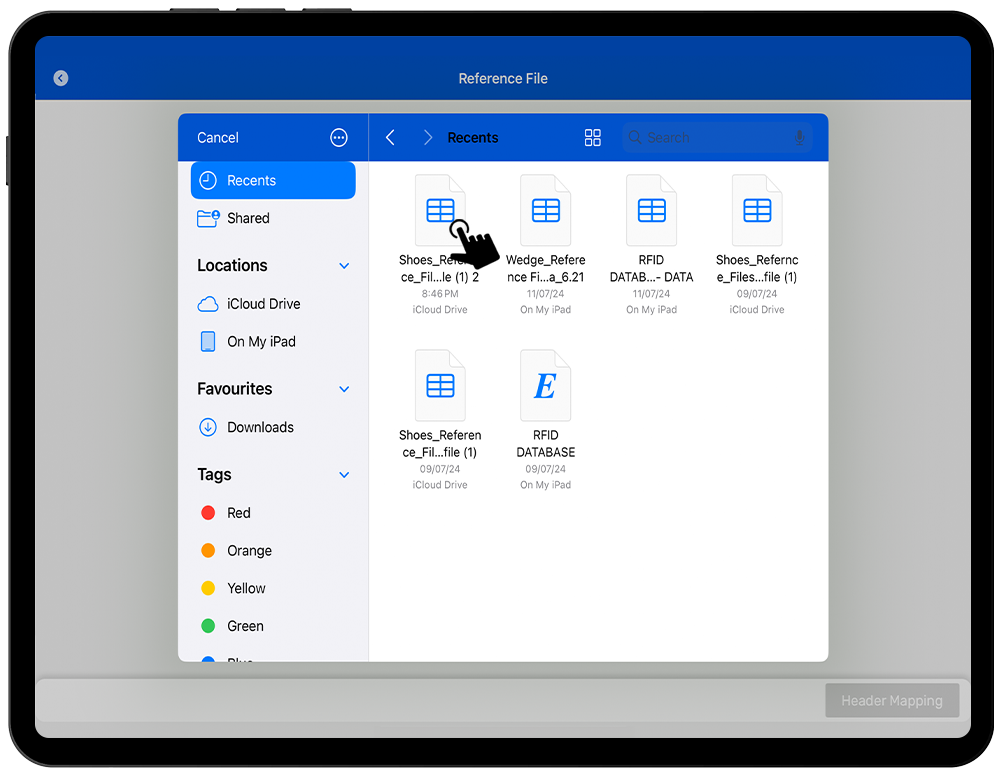Filter by the Red tag
Screen dimensions: 1000x774
(238, 513)
